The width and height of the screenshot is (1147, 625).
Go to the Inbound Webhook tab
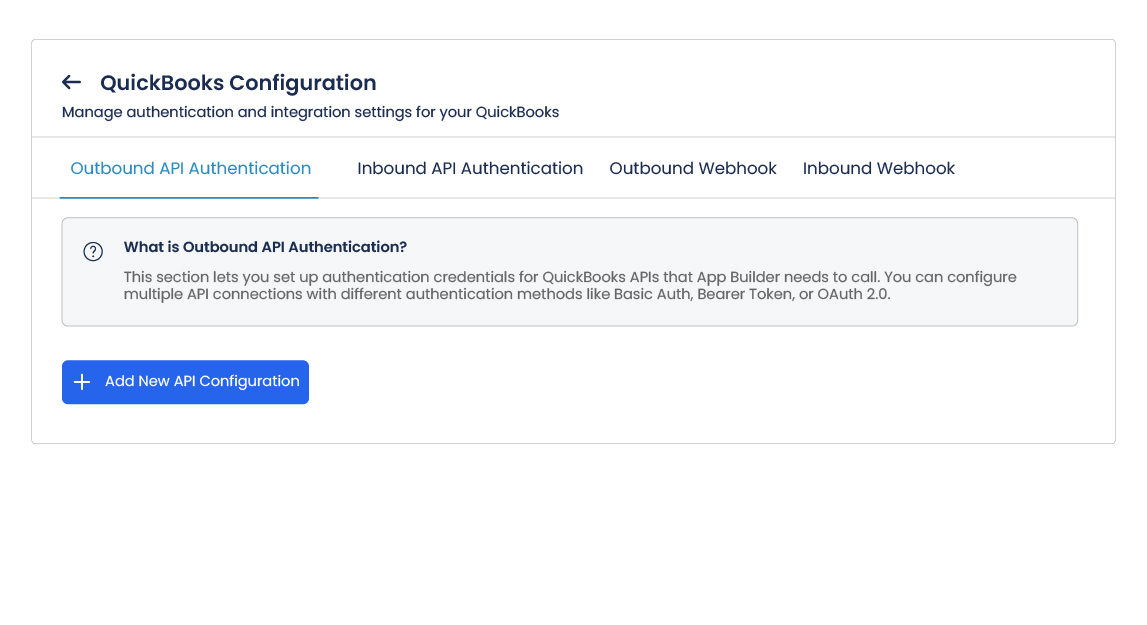point(878,168)
